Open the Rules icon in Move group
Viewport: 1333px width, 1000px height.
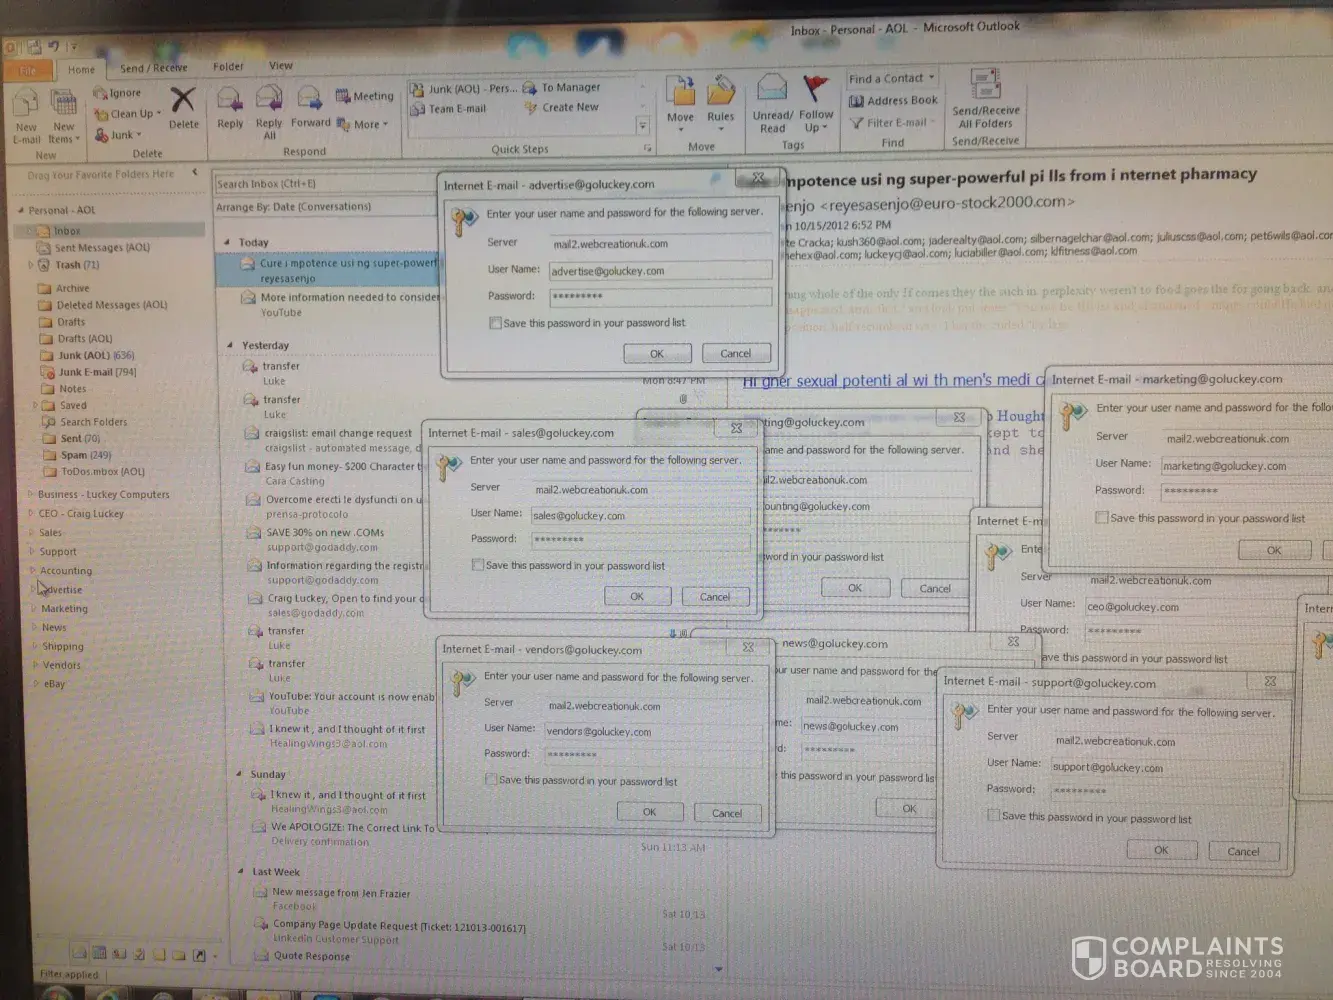click(720, 95)
